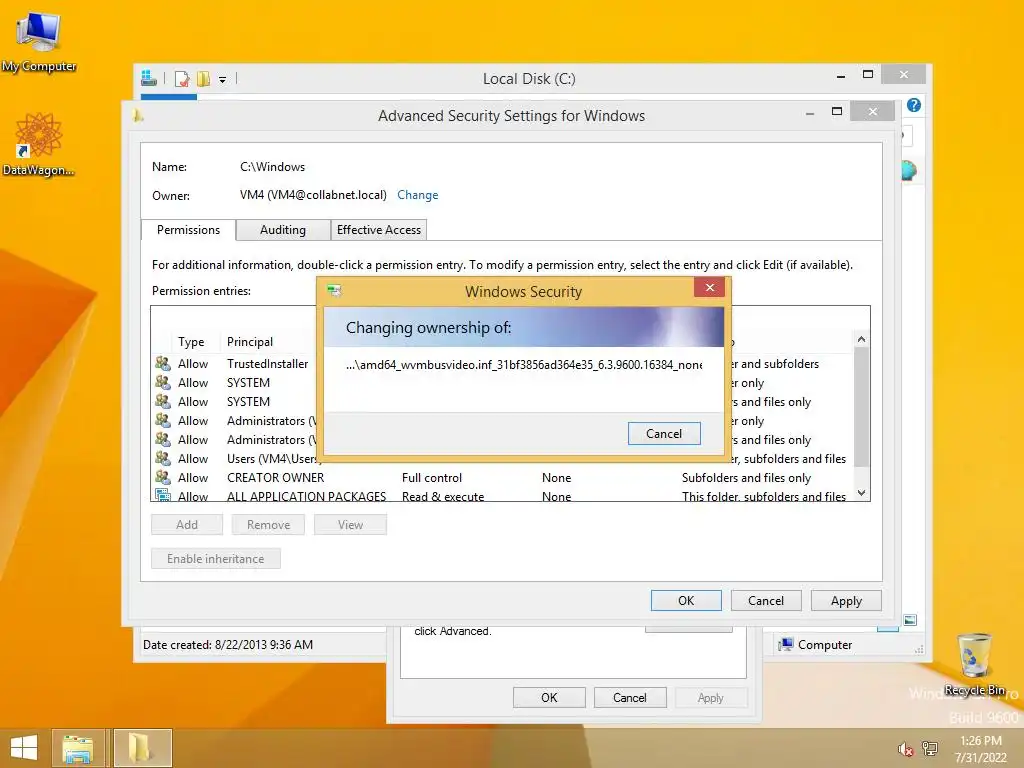Select the ALL APPLICATION PACKAGES entry
The image size is (1024, 768).
point(502,495)
